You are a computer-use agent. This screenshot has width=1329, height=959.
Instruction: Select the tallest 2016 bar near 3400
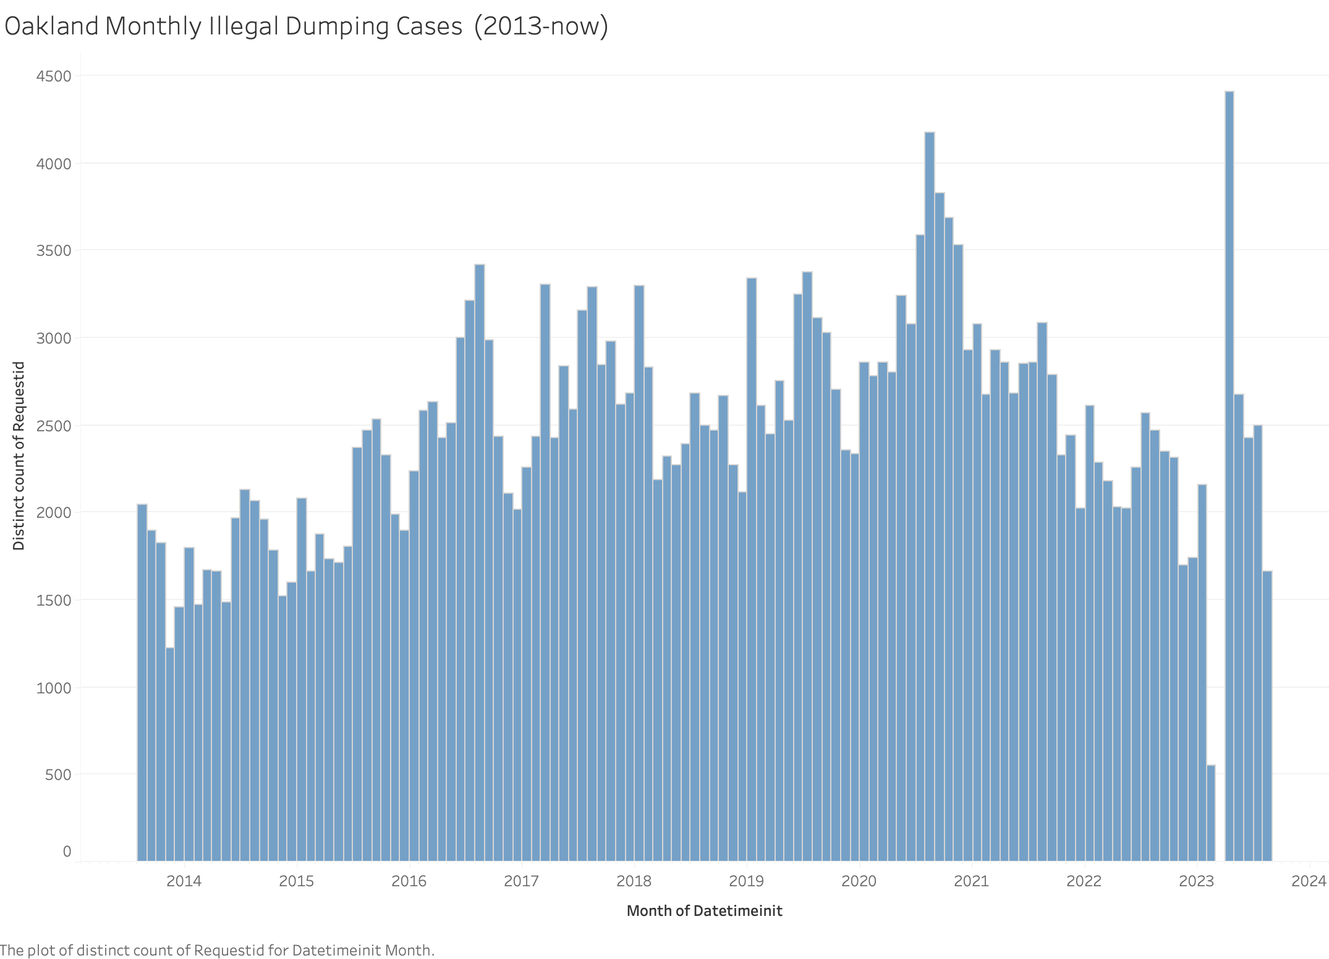479,562
